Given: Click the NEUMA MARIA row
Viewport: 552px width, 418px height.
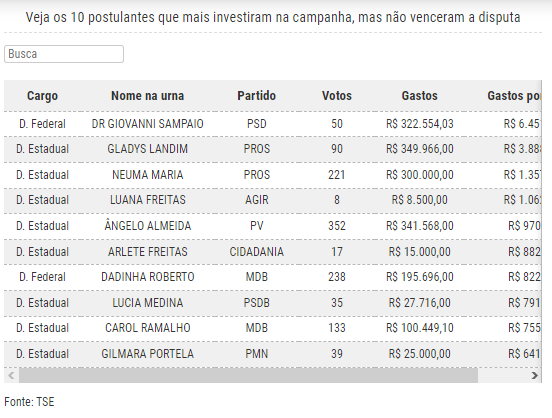Looking at the screenshot, I should click(x=272, y=175).
